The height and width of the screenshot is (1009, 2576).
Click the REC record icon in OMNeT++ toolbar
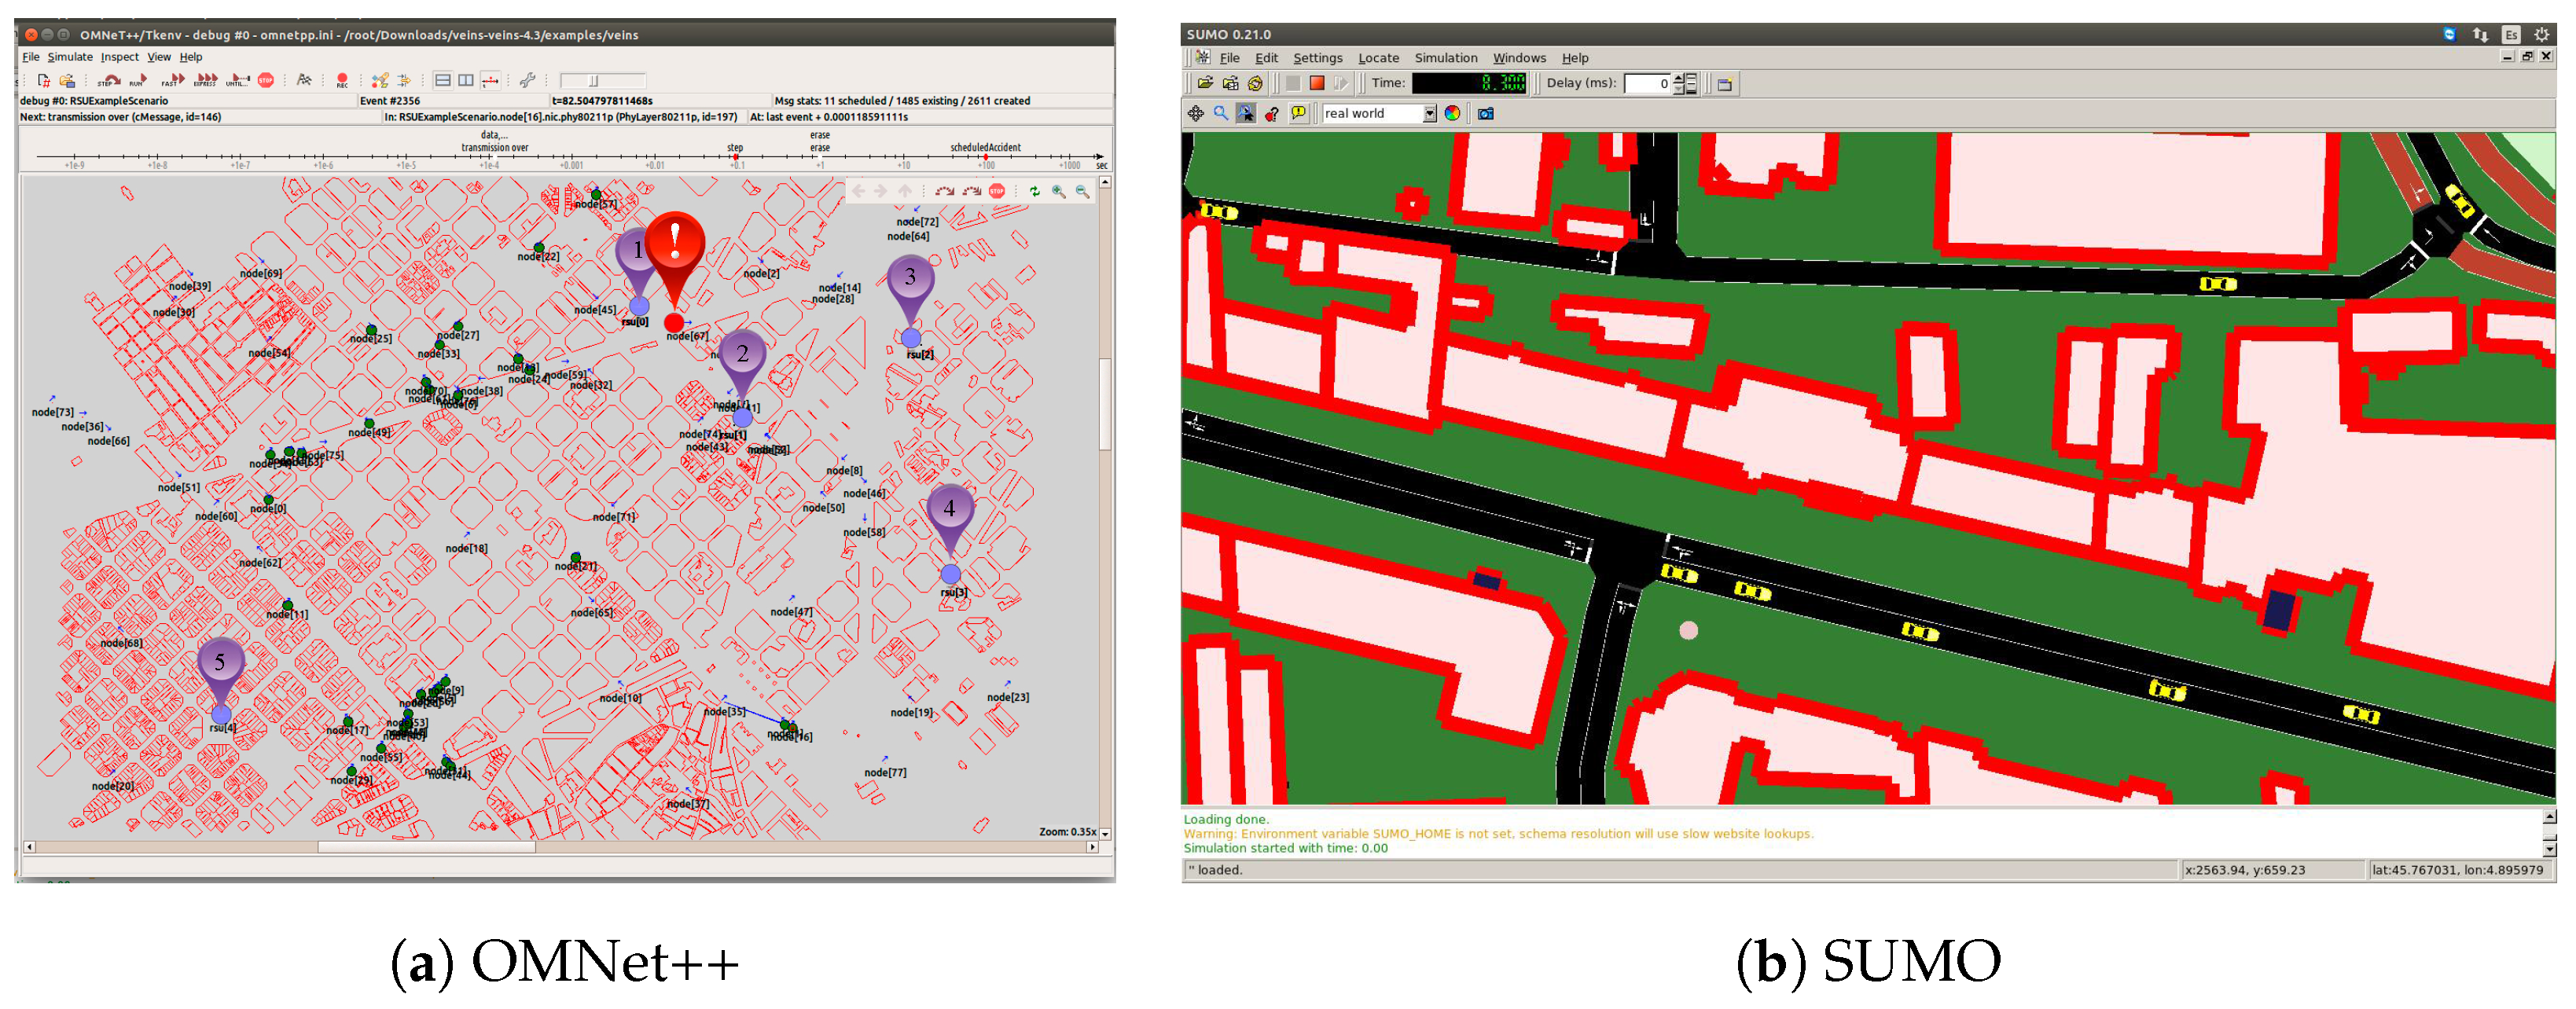point(342,80)
